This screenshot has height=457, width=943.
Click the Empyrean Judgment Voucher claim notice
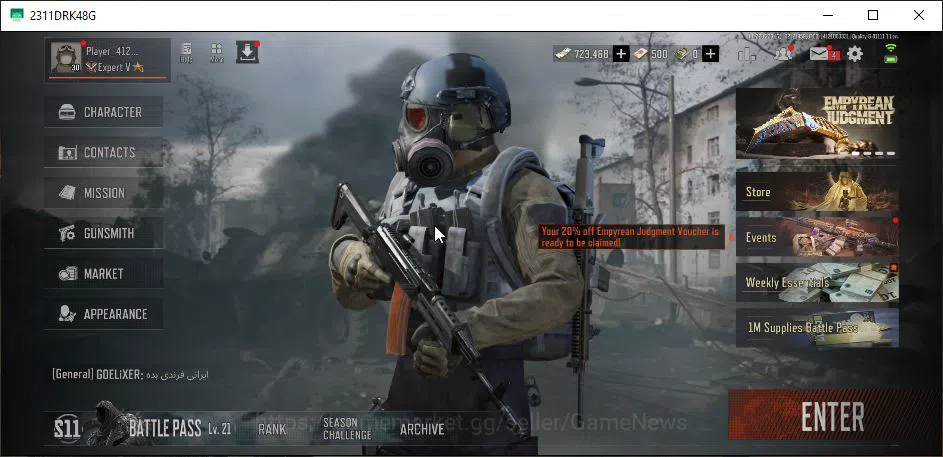[x=631, y=237]
